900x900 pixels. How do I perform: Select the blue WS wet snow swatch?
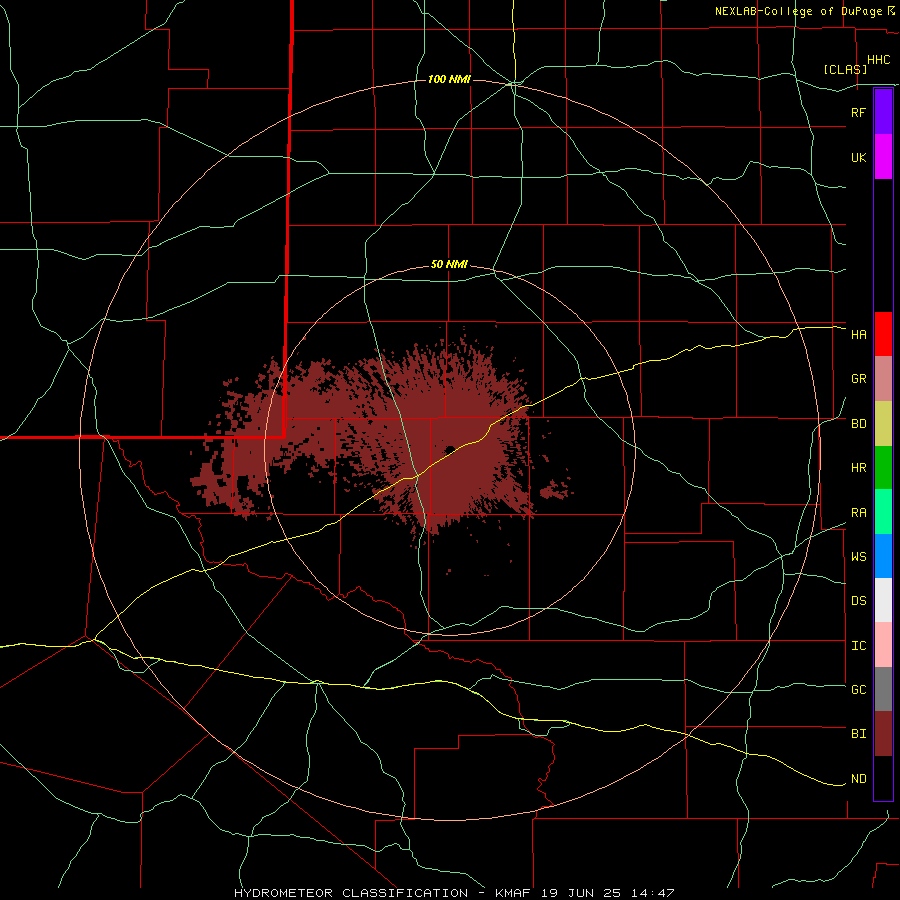pos(883,556)
